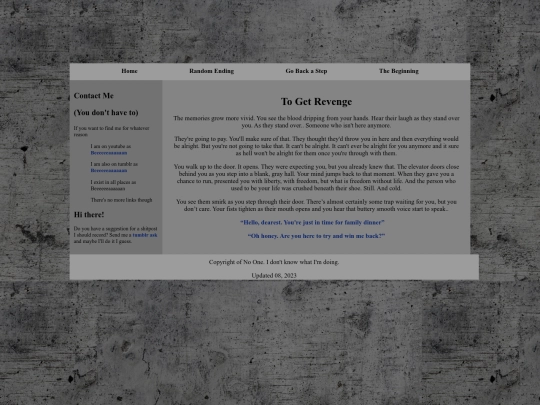Image resolution: width=540 pixels, height=405 pixels.
Task: Click paragraph starting "They're going to pay"
Action: click(316, 146)
